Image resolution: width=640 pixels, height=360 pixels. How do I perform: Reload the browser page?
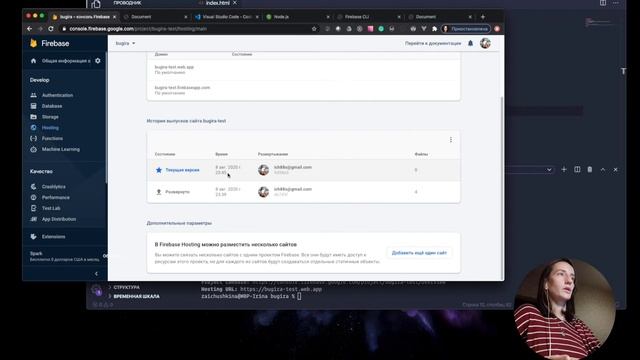[51, 29]
